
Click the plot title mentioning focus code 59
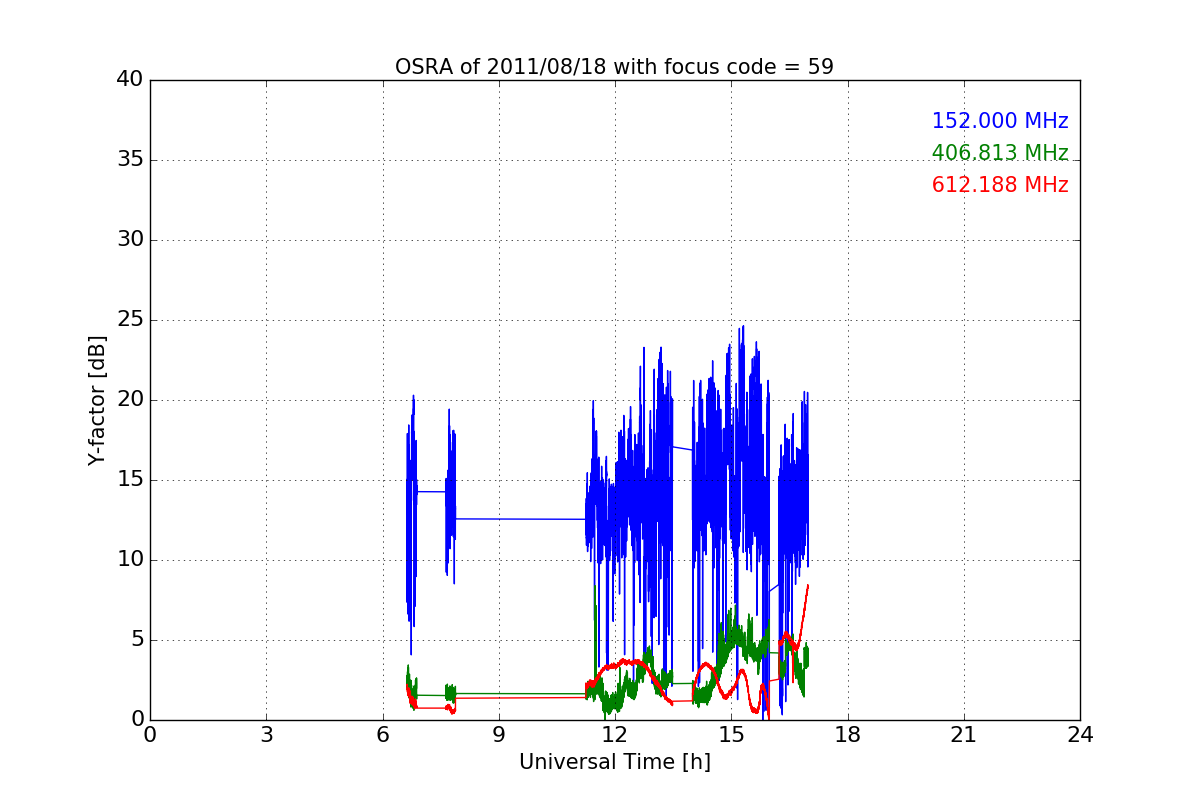pos(614,67)
